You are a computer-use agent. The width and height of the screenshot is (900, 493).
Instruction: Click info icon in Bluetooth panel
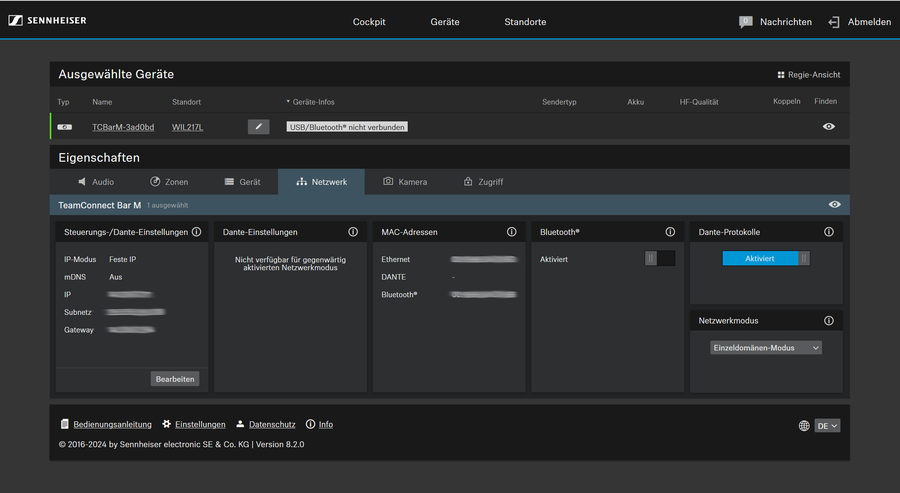point(670,232)
